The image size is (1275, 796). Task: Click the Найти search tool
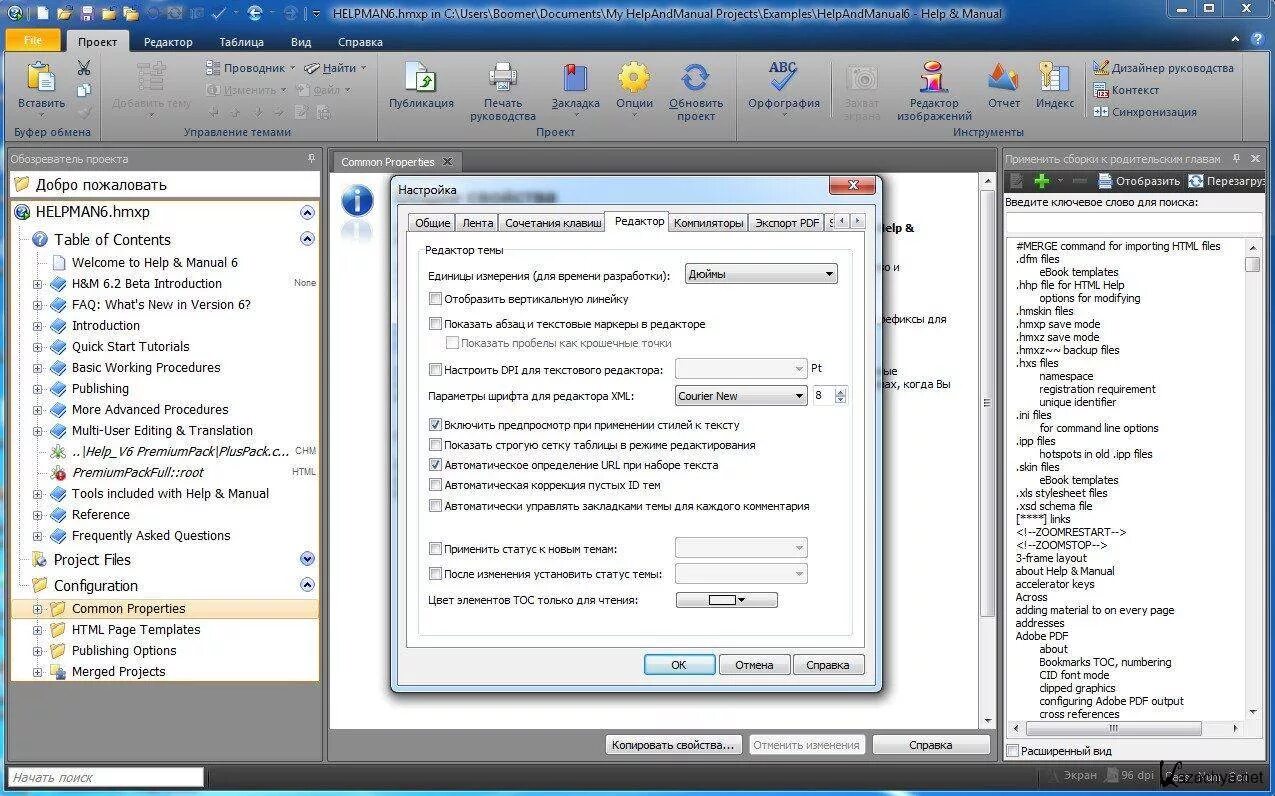pos(336,68)
